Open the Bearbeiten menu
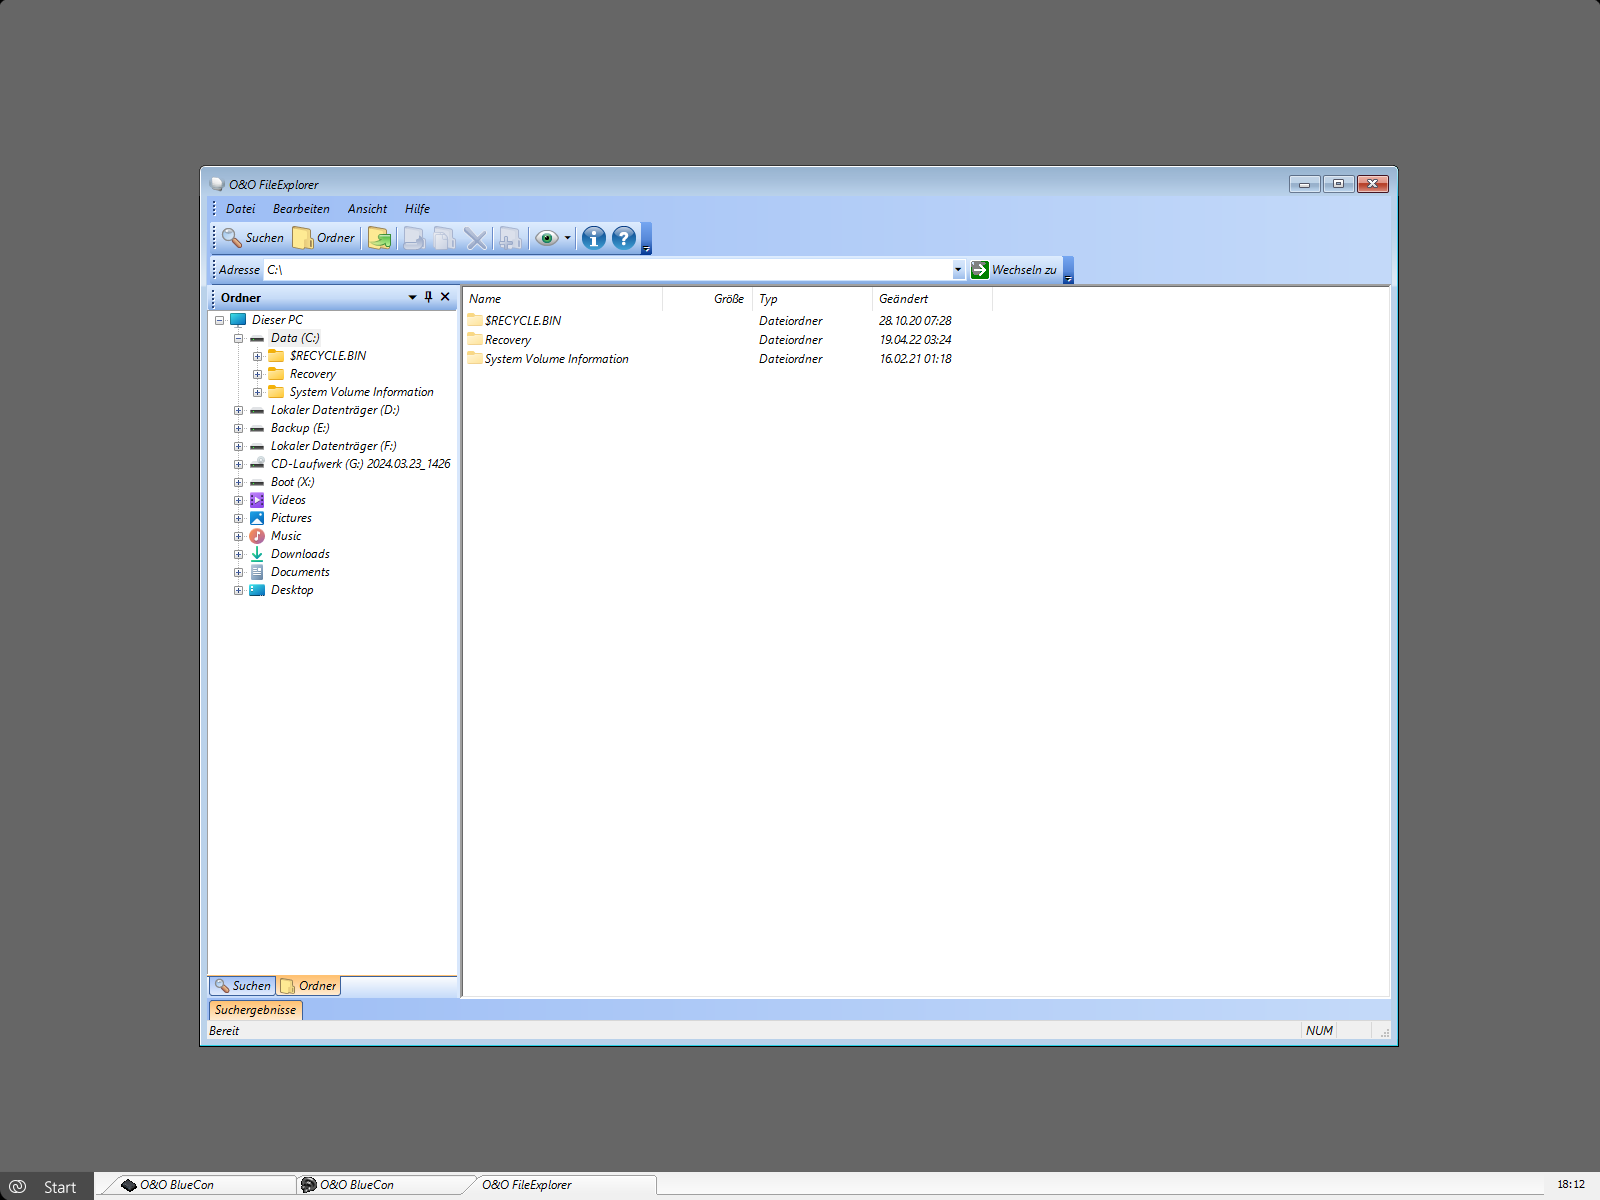This screenshot has width=1600, height=1200. coord(301,209)
